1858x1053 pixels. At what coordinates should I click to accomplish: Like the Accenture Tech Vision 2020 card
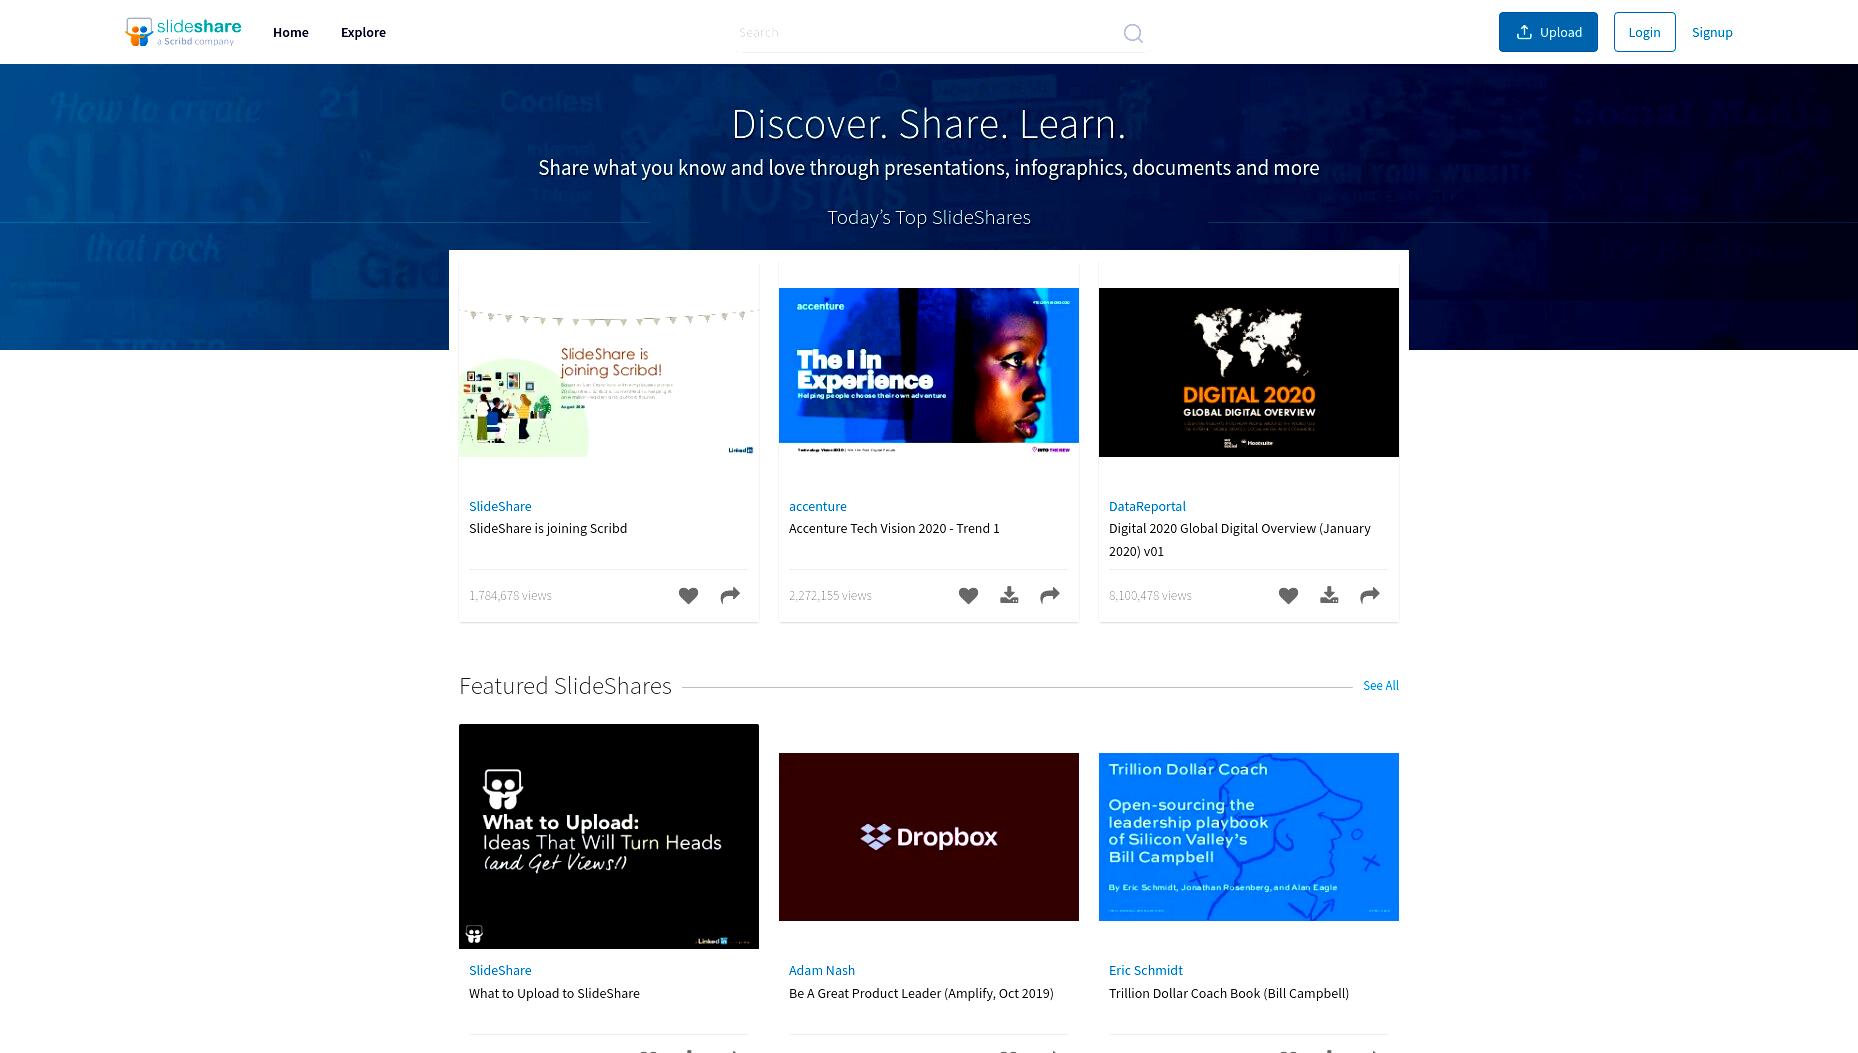(x=968, y=595)
